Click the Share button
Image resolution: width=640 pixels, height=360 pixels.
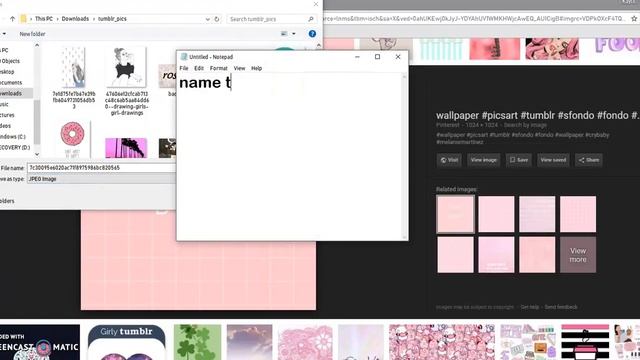click(x=589, y=160)
